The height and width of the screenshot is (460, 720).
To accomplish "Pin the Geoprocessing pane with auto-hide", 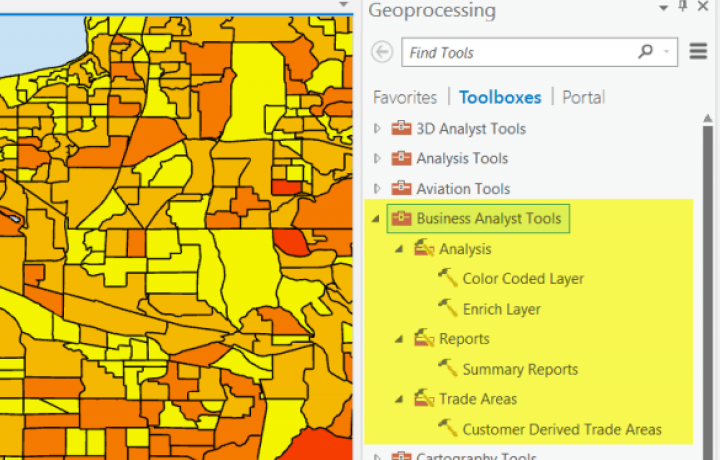I will click(683, 6).
